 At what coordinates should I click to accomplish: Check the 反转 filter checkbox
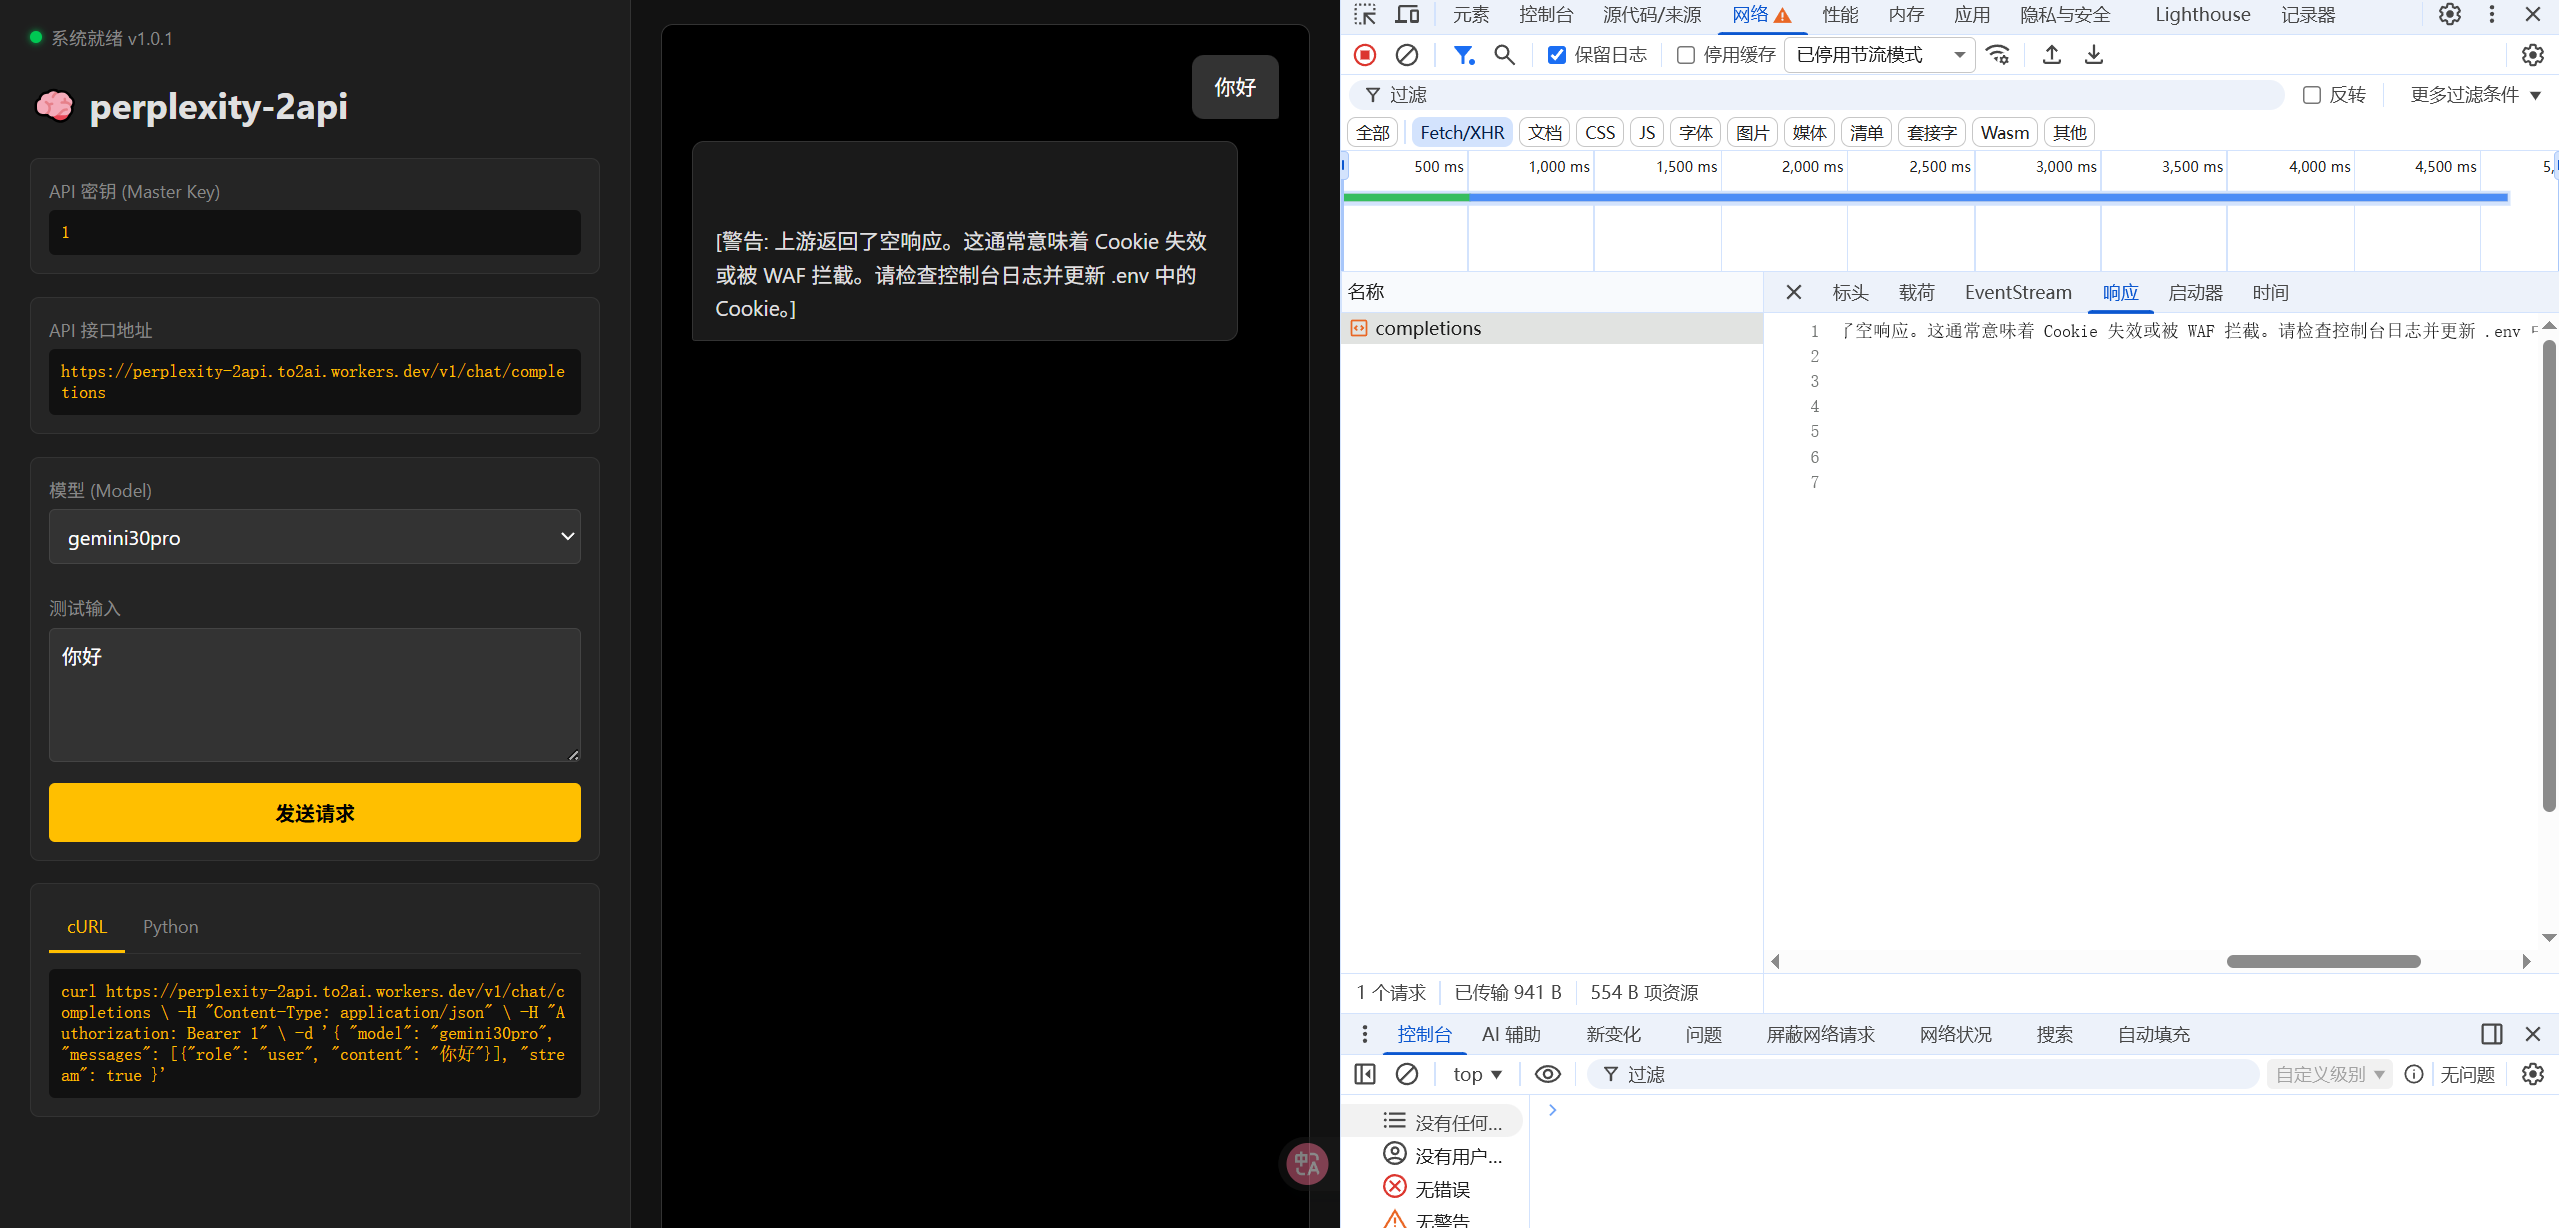pyautogui.click(x=2311, y=95)
